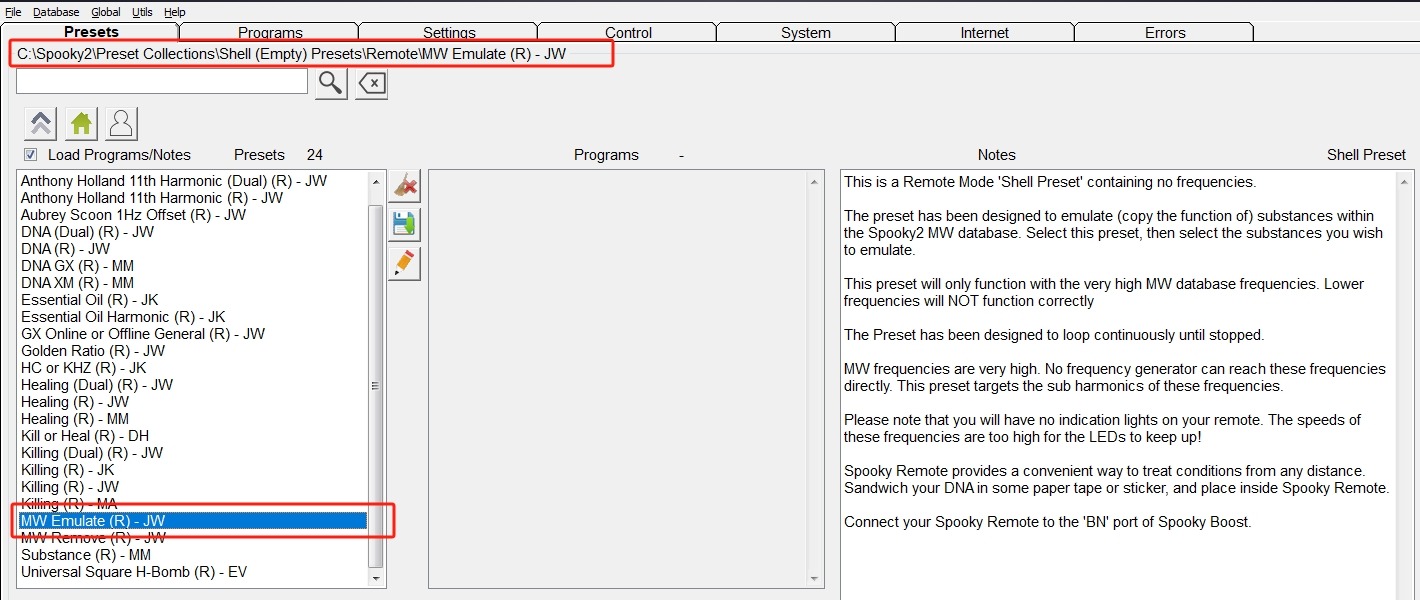The height and width of the screenshot is (600, 1420).
Task: Select Substance (R) - MM preset
Action: (86, 555)
